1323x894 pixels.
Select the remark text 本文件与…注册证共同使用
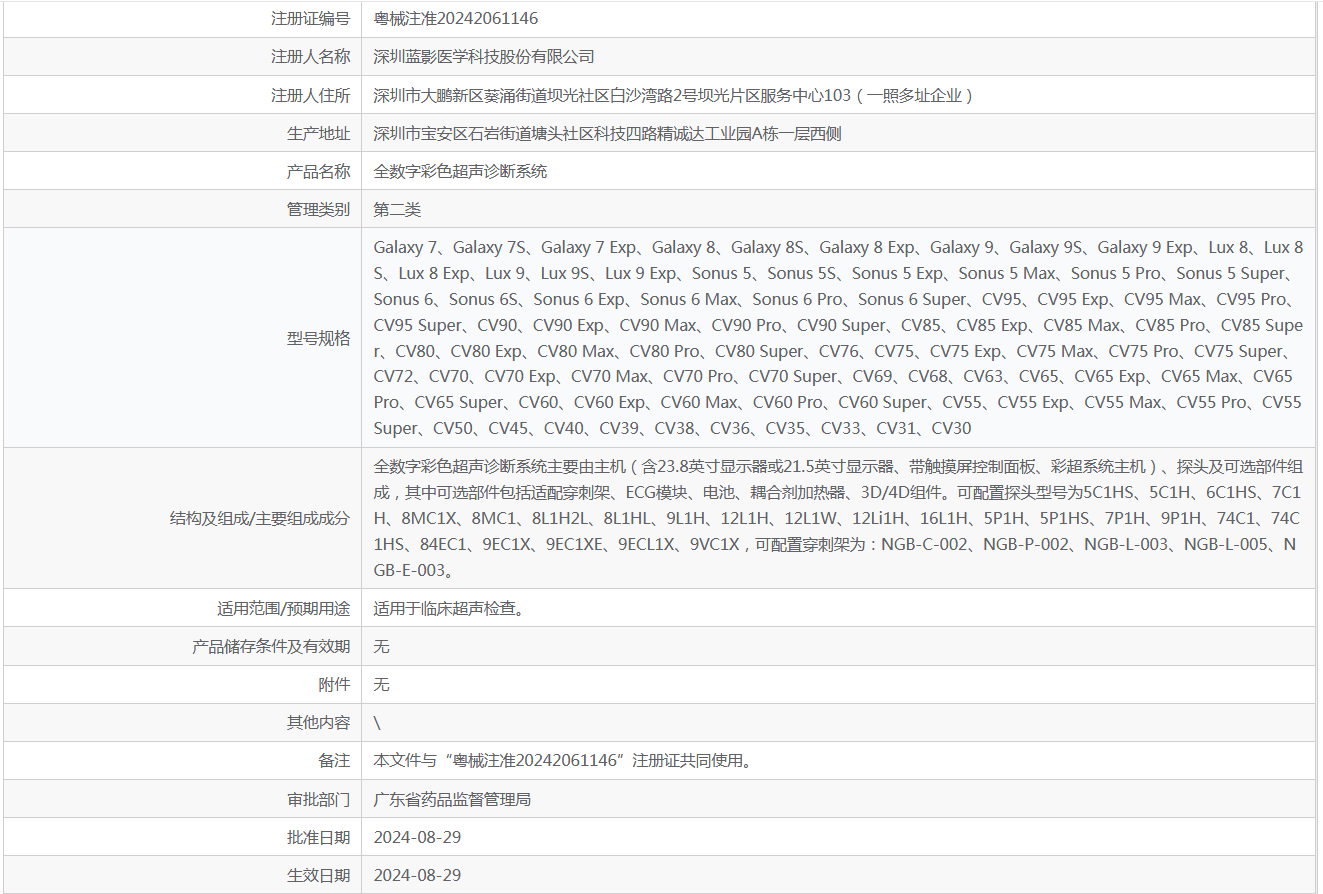tap(563, 760)
